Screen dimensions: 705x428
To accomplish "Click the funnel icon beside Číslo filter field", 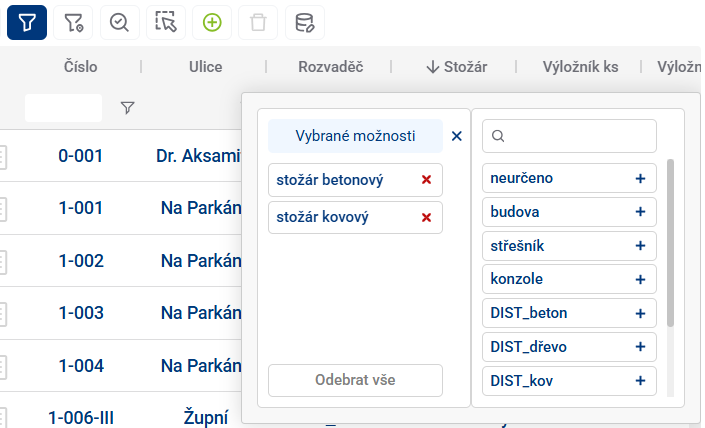I will coord(127,107).
